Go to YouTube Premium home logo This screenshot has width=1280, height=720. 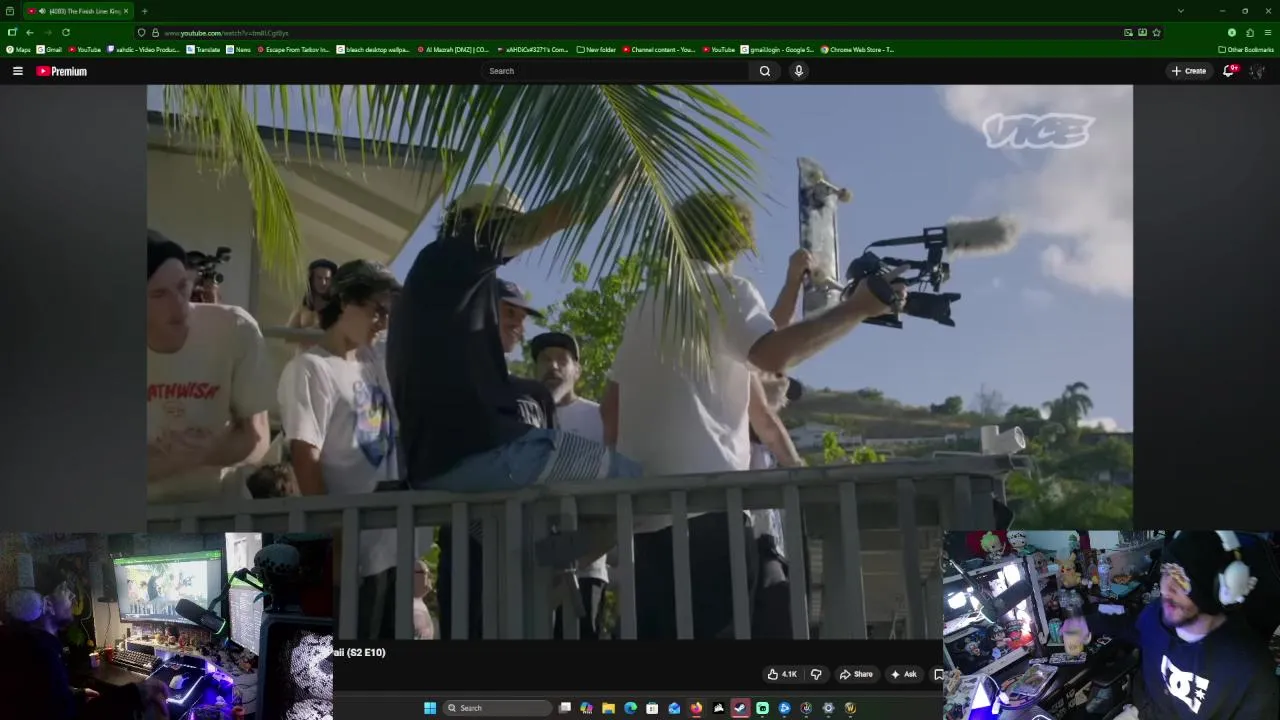(62, 71)
